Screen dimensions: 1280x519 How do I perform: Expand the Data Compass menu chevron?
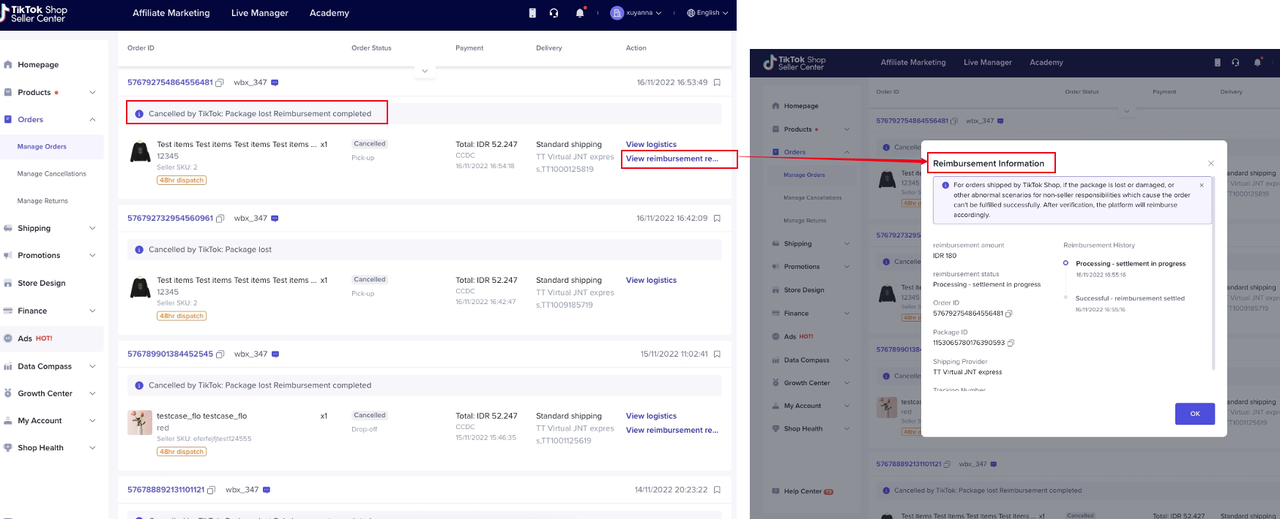click(x=93, y=366)
